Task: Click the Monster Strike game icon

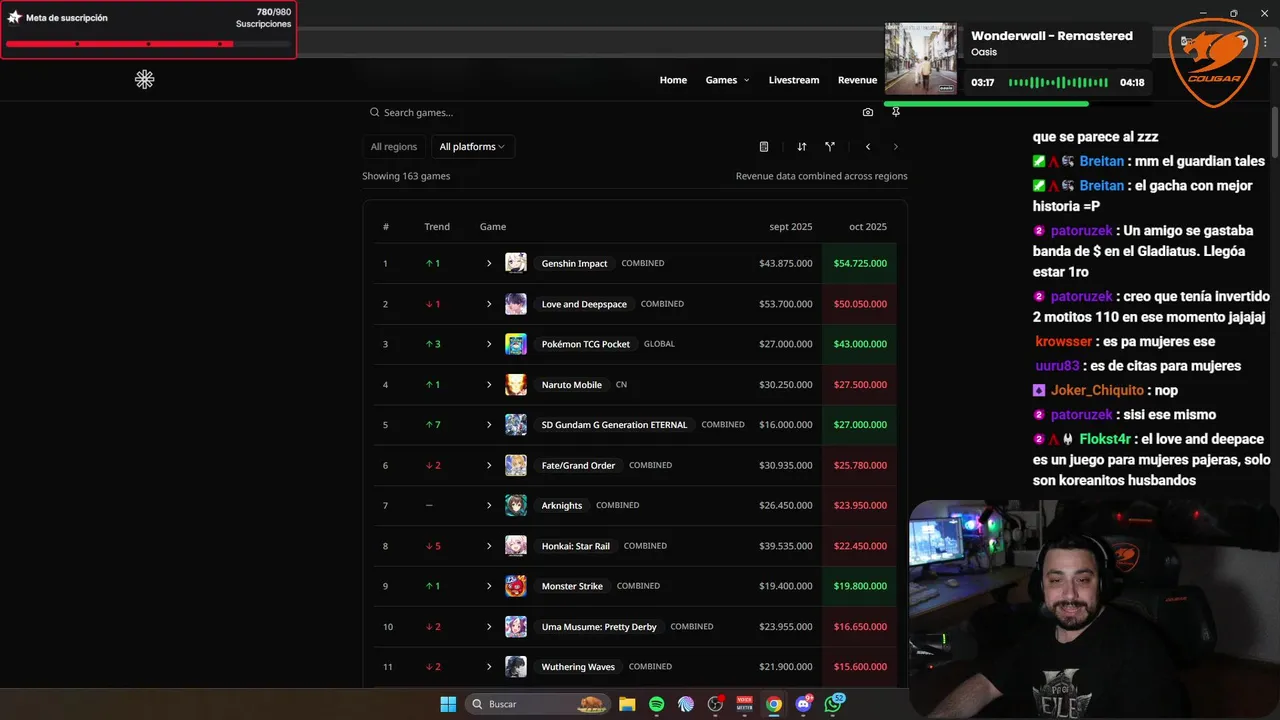Action: 516,586
